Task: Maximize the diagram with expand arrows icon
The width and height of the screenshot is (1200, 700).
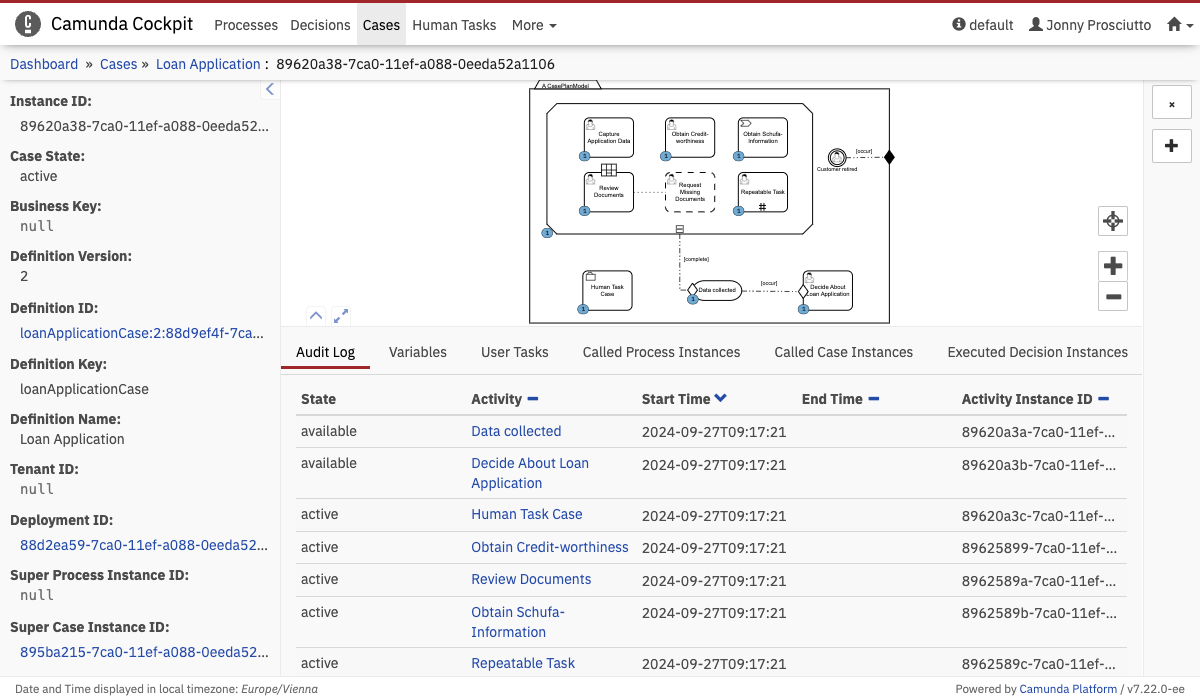Action: pos(341,315)
